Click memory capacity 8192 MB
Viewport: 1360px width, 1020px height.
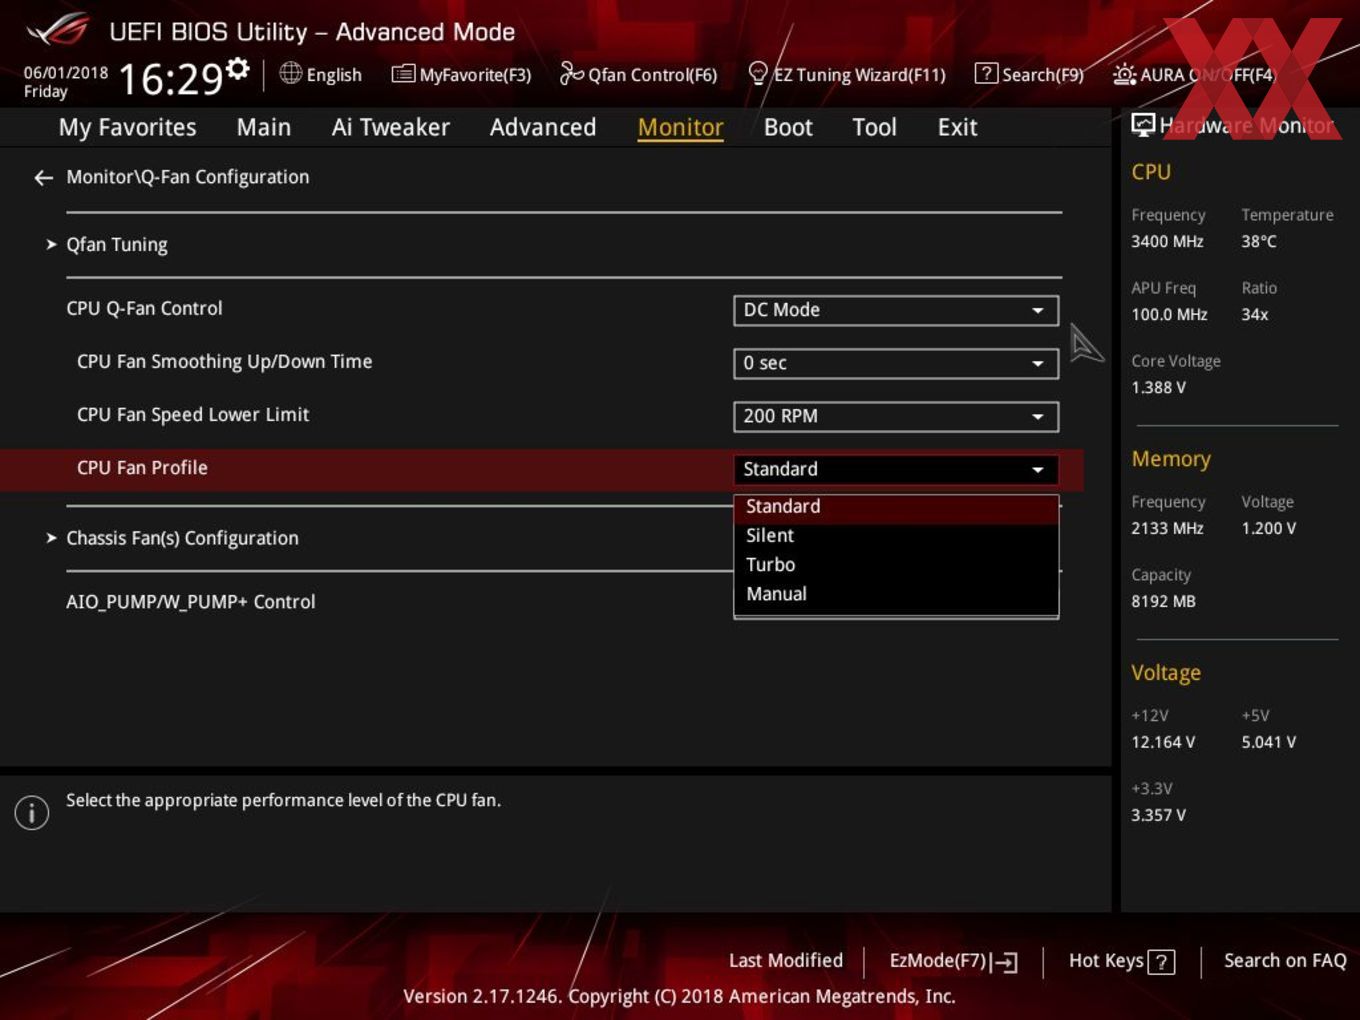point(1163,601)
